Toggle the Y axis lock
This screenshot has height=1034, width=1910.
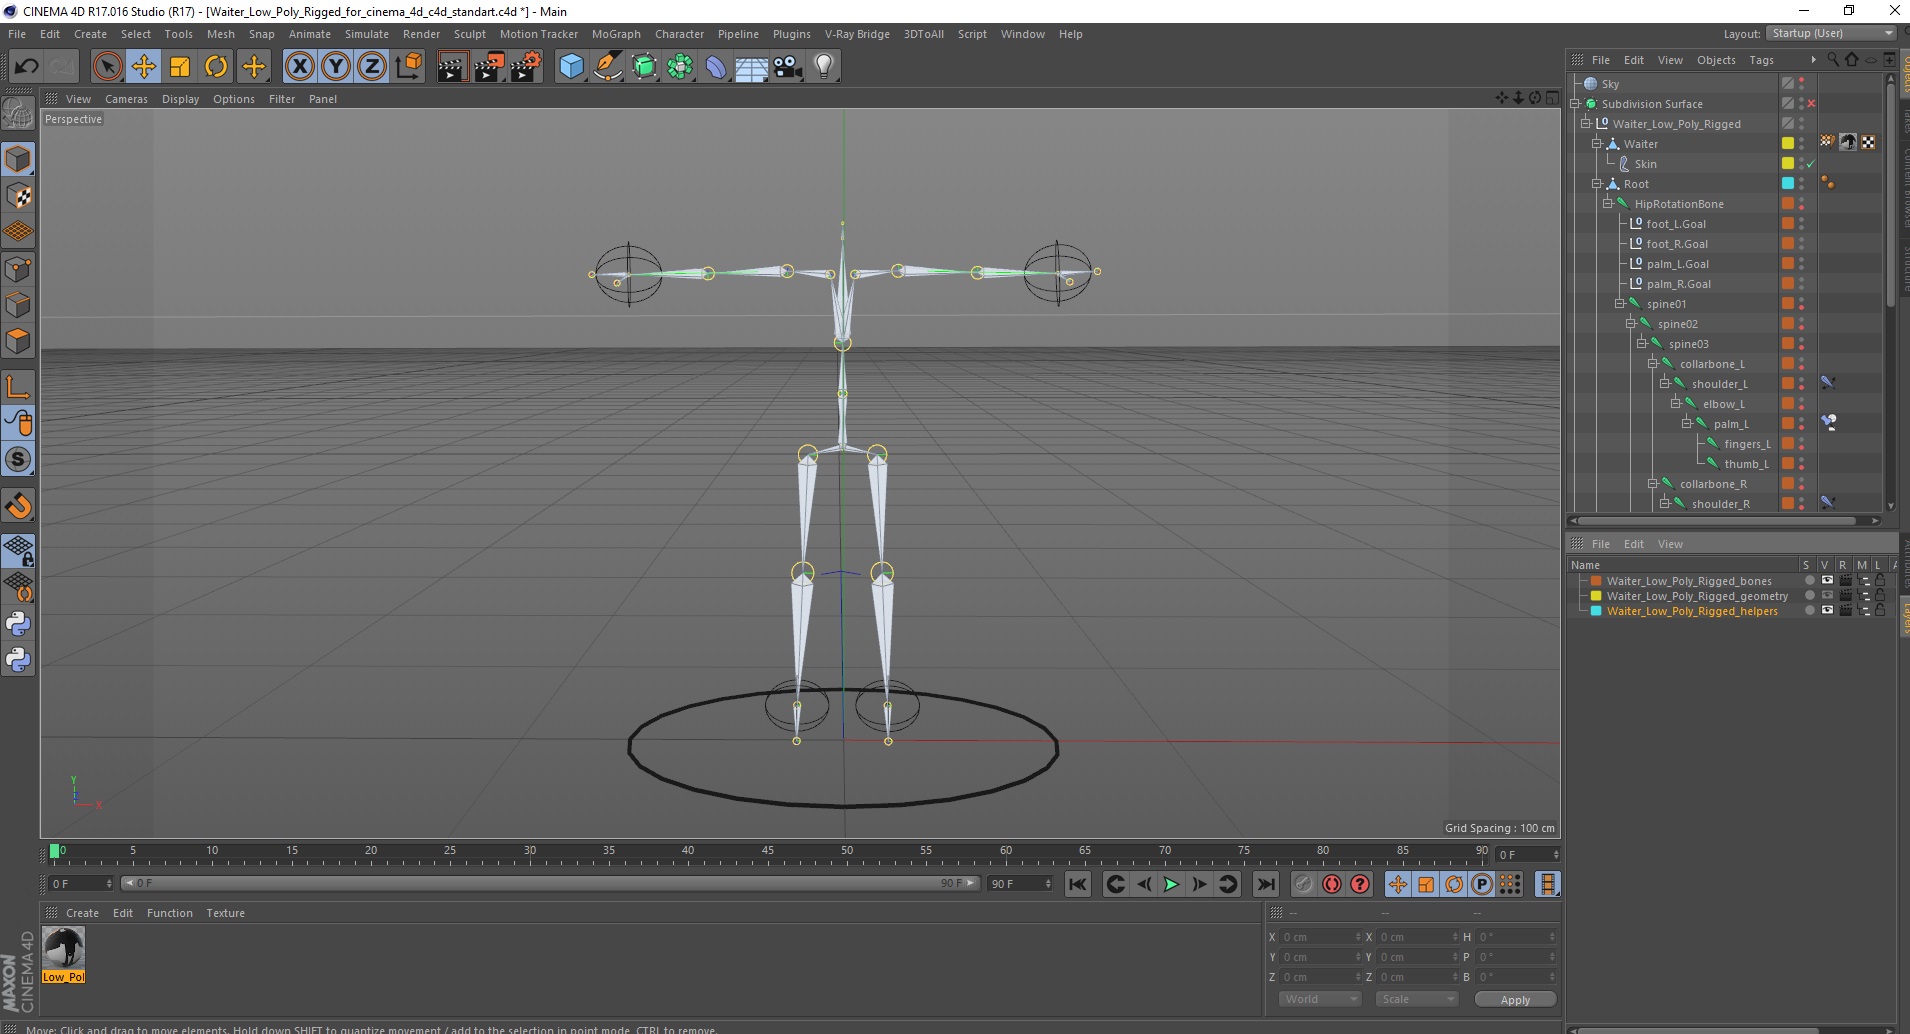click(x=336, y=67)
